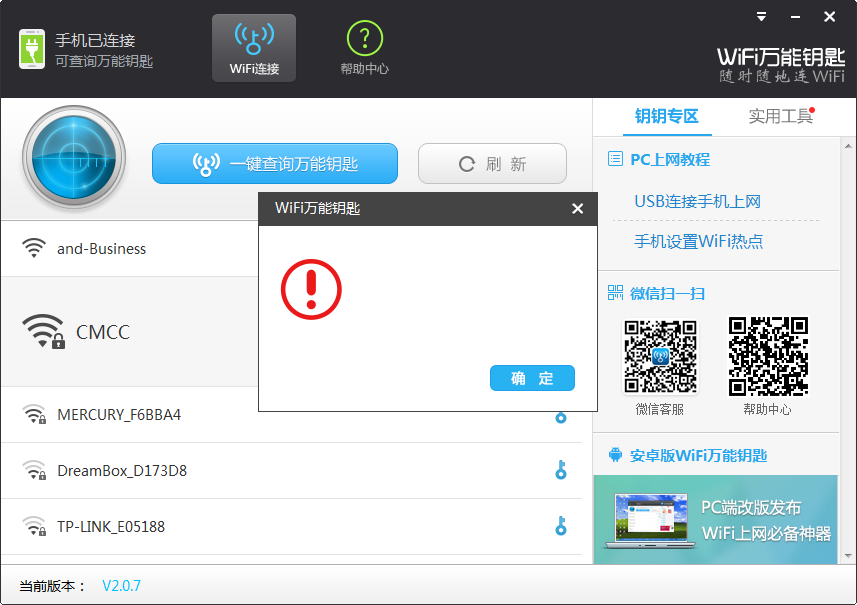
Task: Select TP-LINK_E05188 network
Action: pyautogui.click(x=291, y=526)
